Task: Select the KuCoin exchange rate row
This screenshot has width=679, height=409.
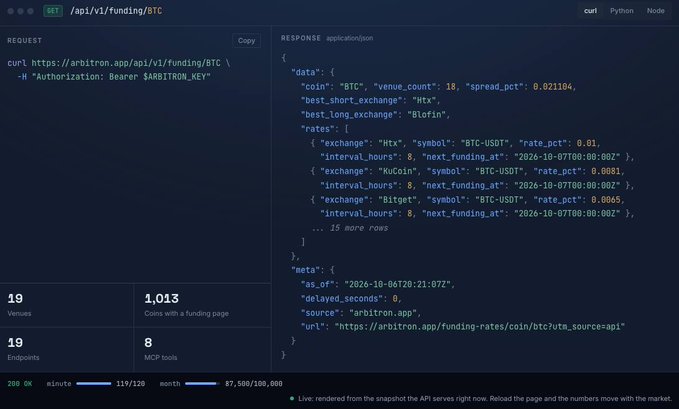Action: coord(472,178)
